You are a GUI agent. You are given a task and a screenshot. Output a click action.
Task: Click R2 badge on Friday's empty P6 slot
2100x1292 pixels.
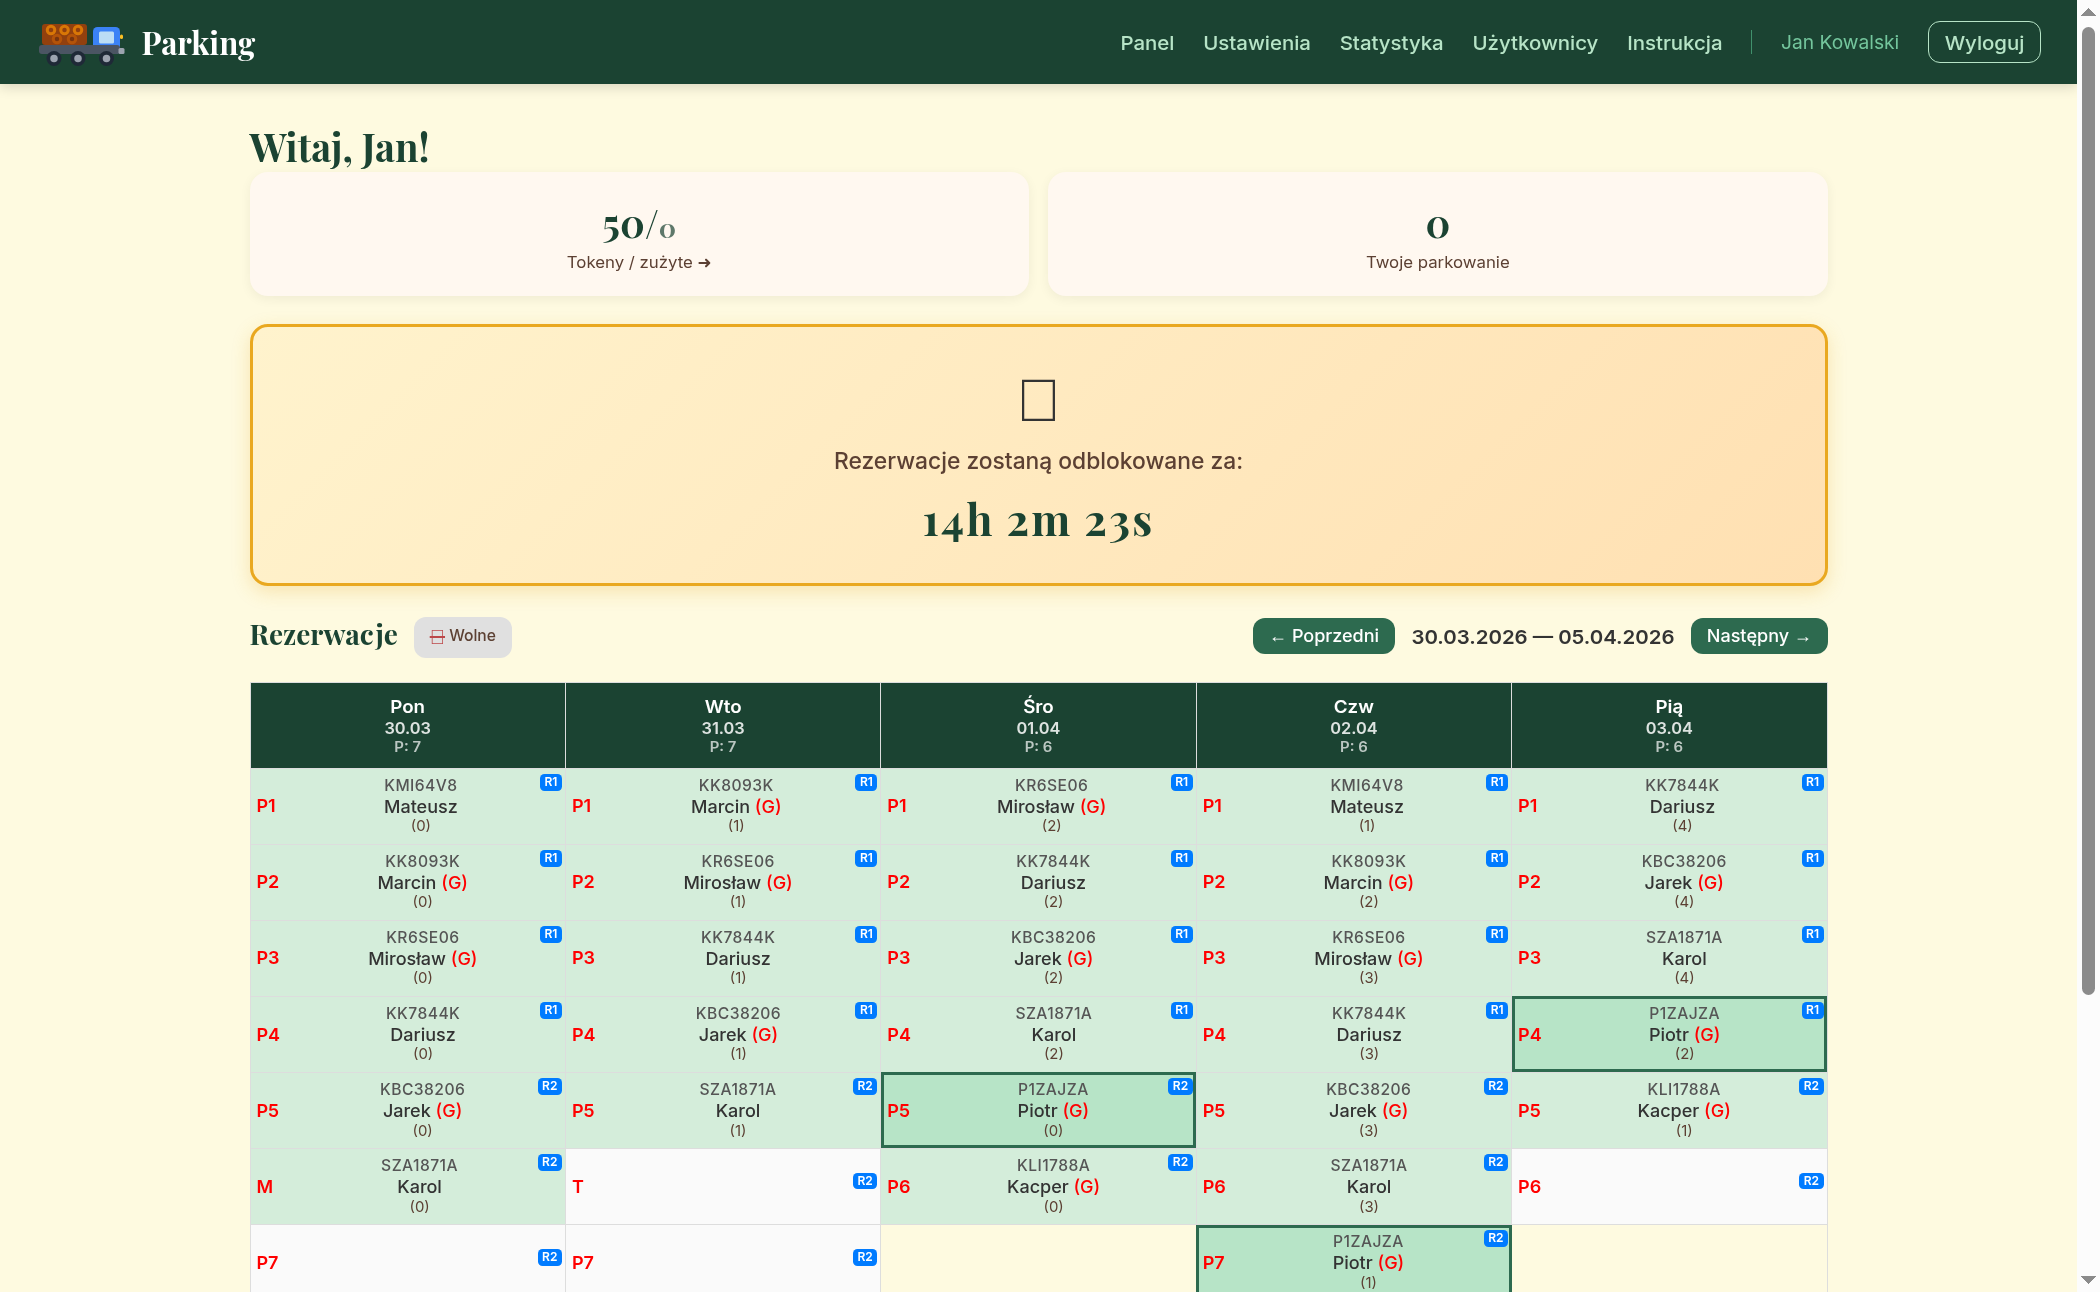[x=1810, y=1181]
